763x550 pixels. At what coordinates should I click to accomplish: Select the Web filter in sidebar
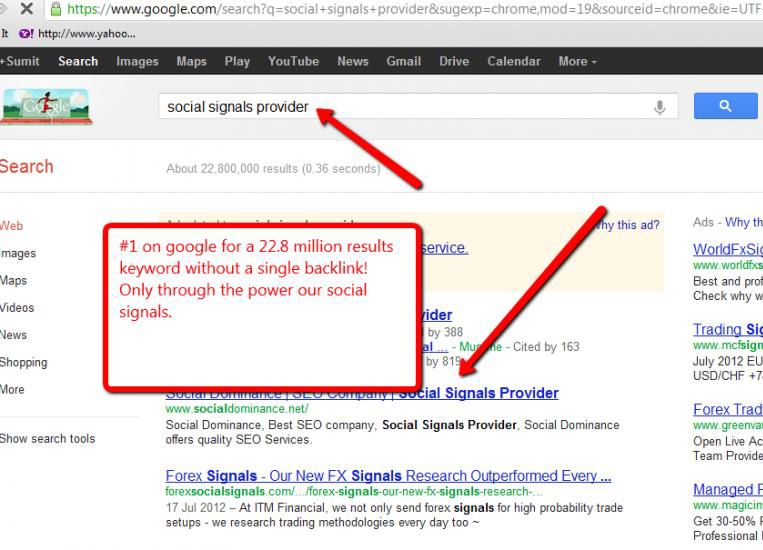coord(11,226)
